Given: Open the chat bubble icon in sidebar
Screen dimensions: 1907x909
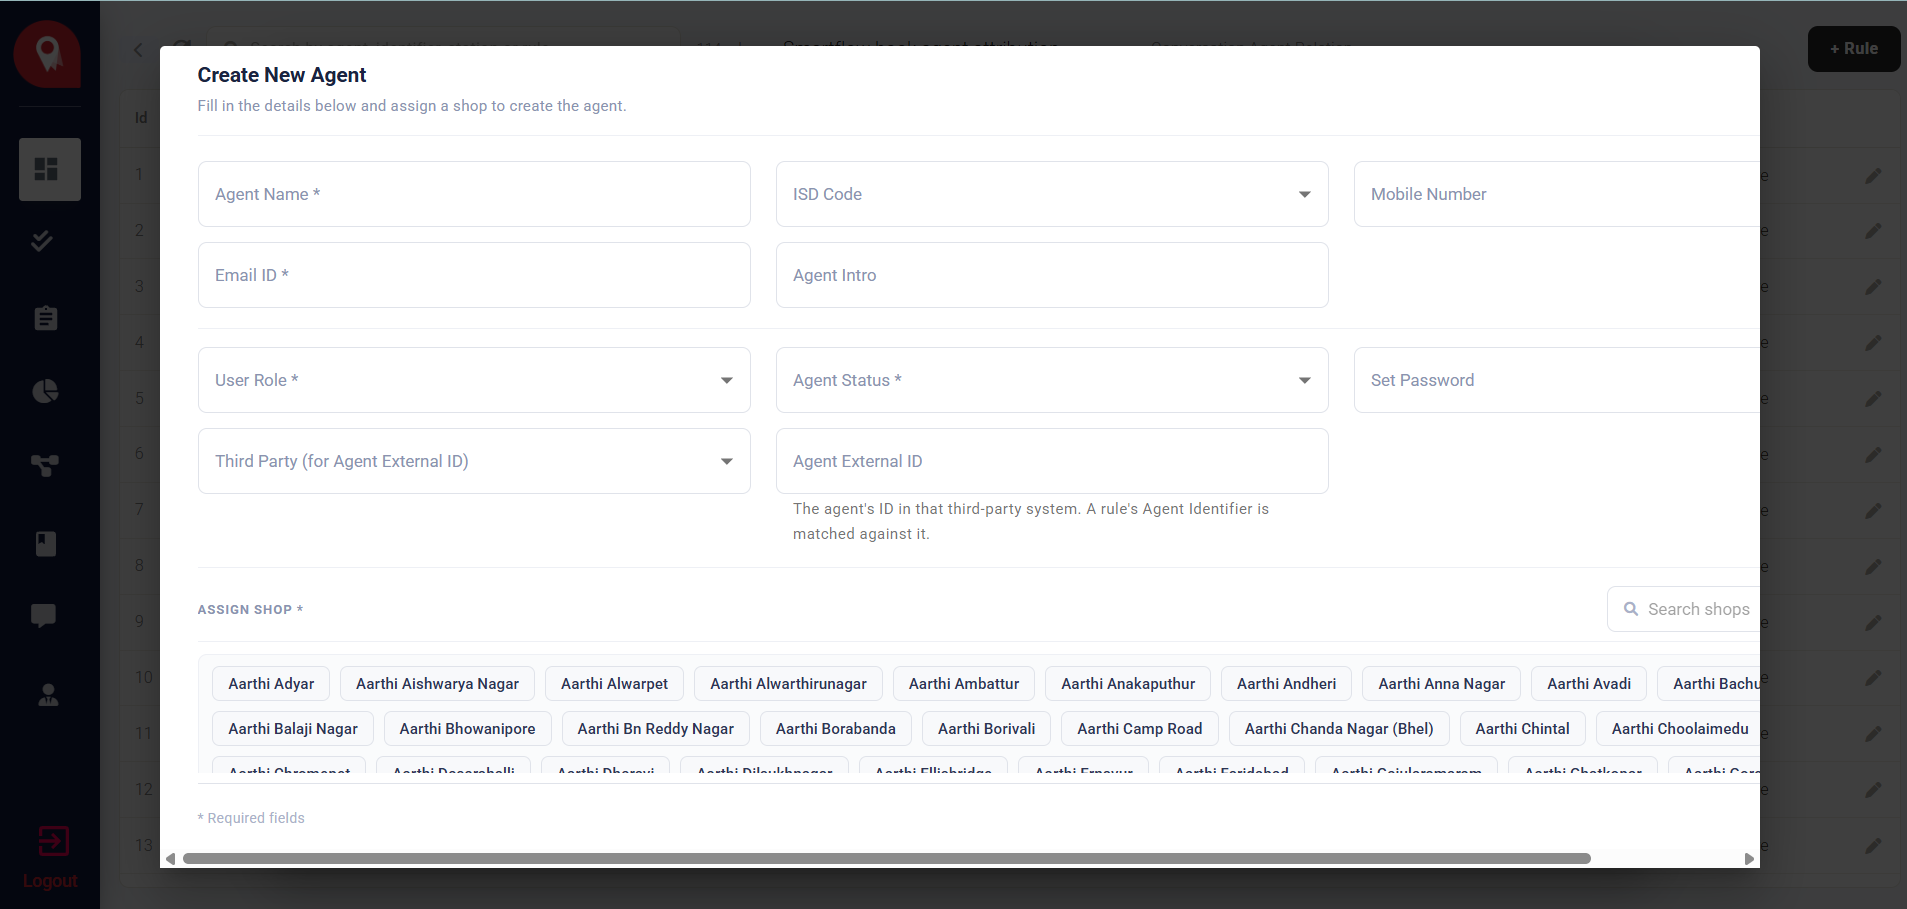Looking at the screenshot, I should [x=44, y=616].
